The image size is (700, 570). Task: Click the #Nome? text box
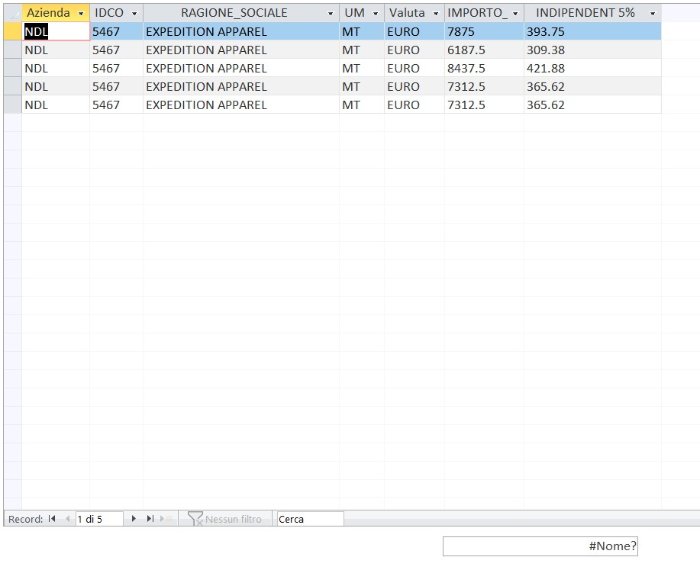point(540,546)
